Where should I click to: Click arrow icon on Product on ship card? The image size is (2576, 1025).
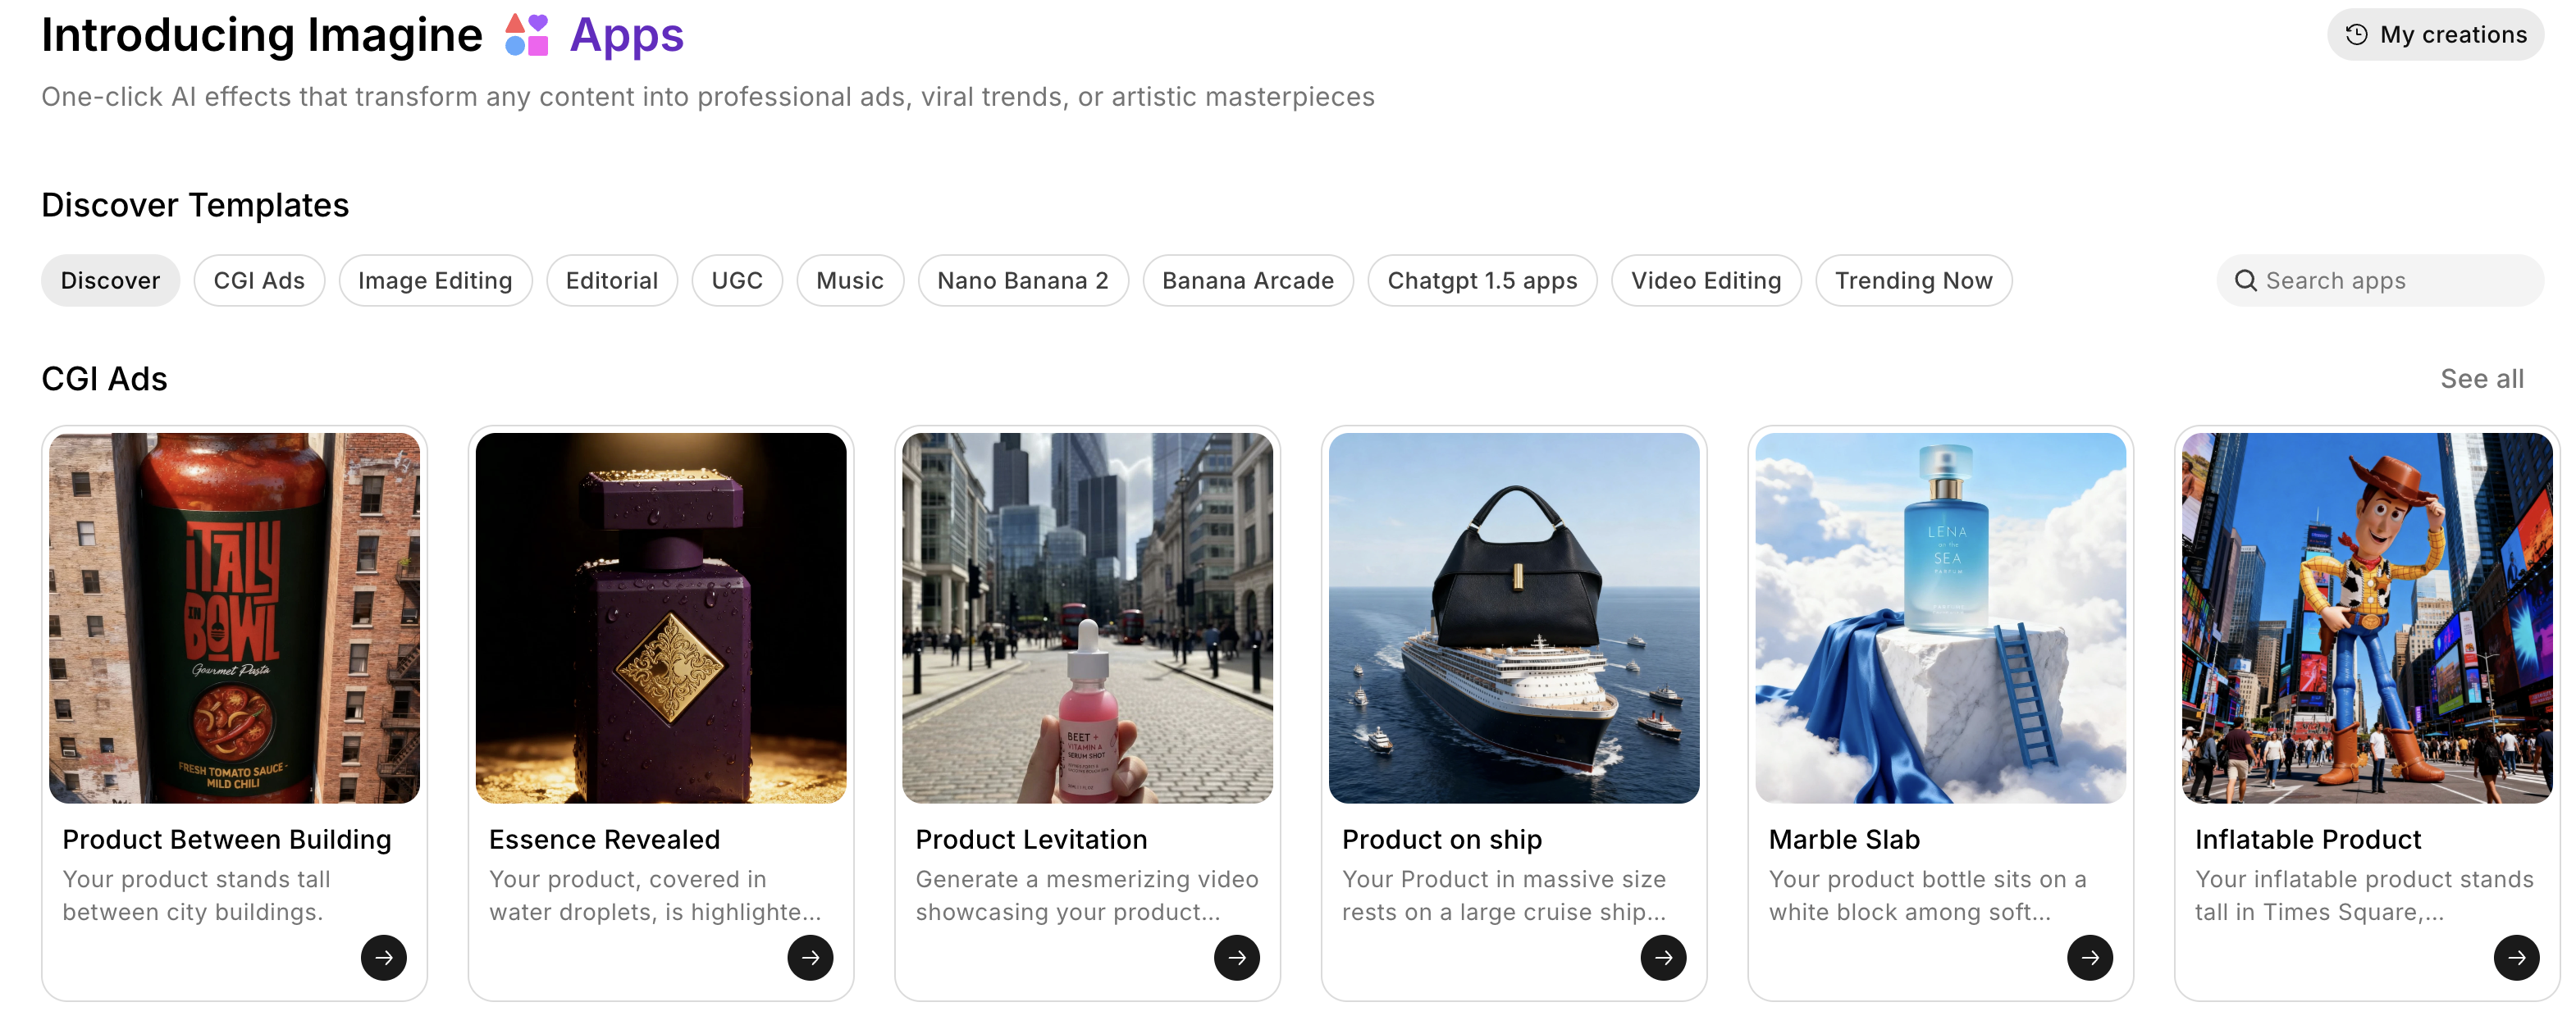pos(1663,957)
